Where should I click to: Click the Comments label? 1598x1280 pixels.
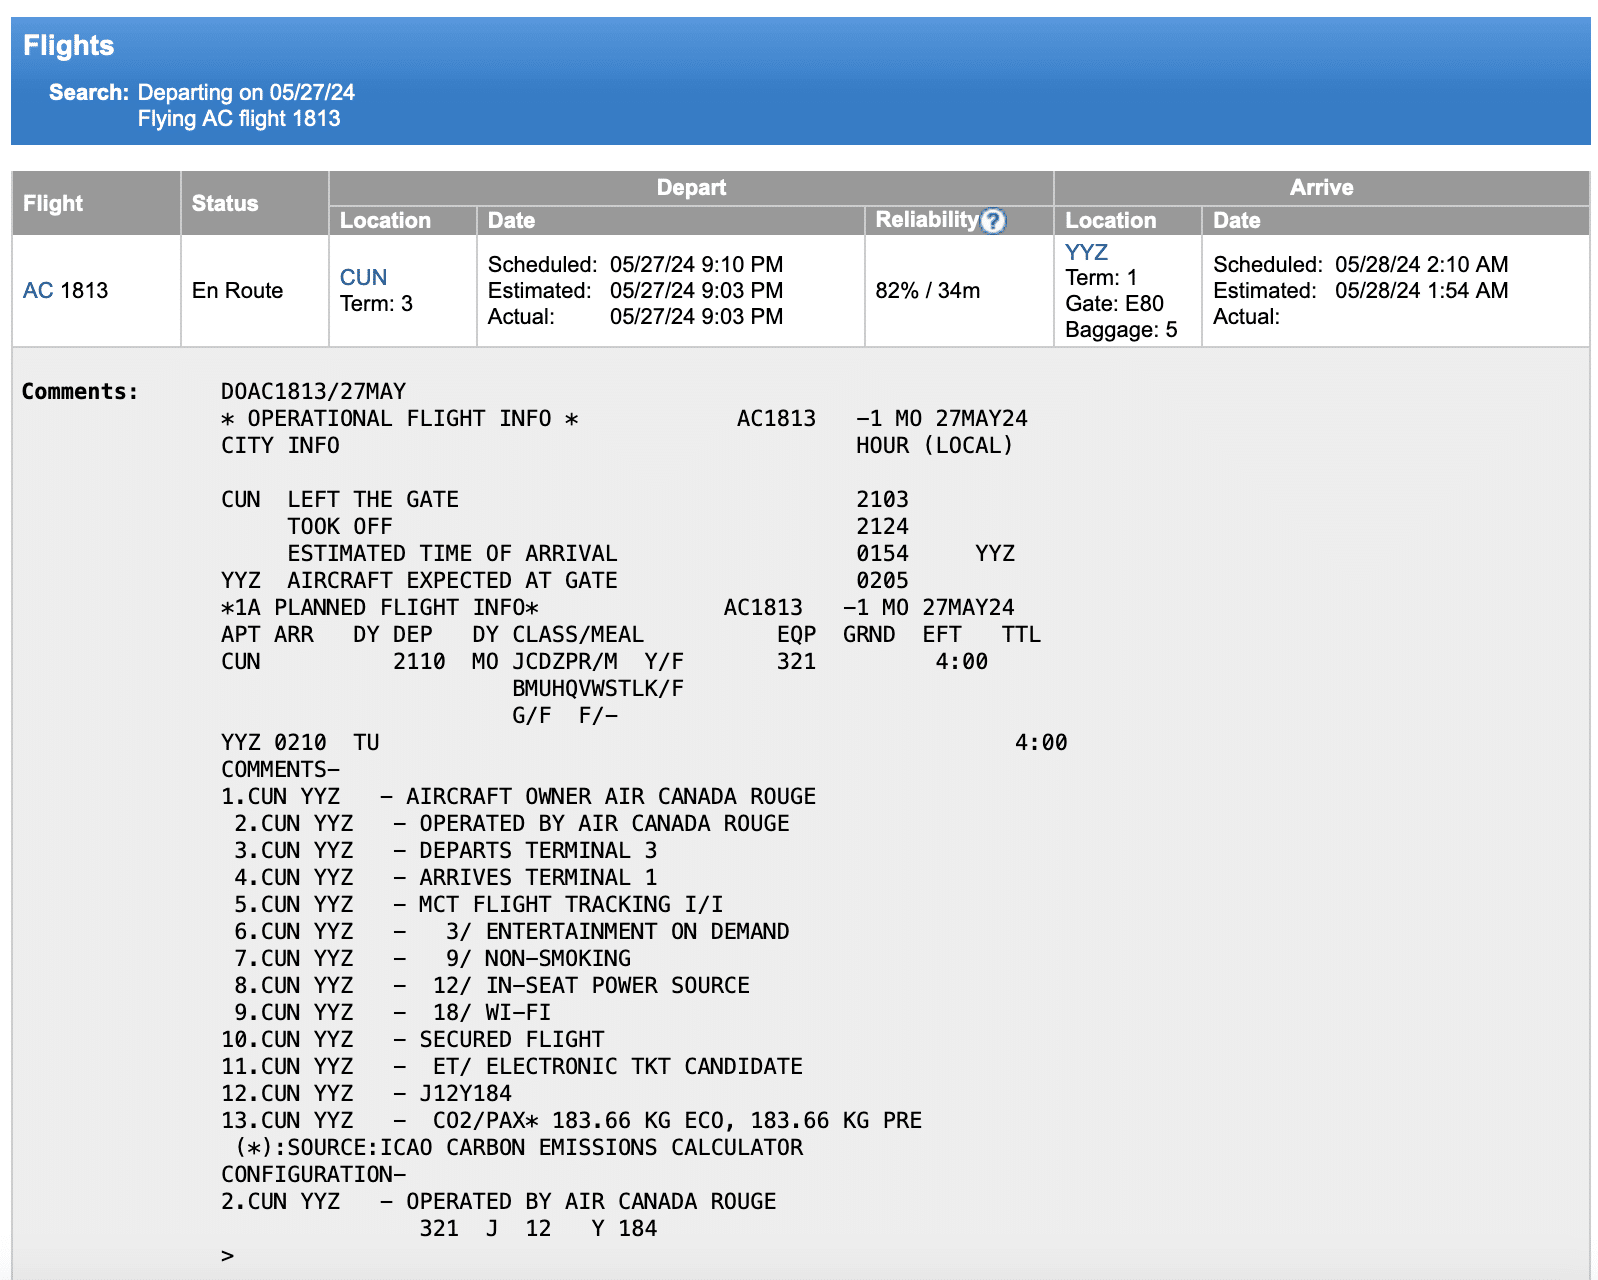tap(80, 392)
